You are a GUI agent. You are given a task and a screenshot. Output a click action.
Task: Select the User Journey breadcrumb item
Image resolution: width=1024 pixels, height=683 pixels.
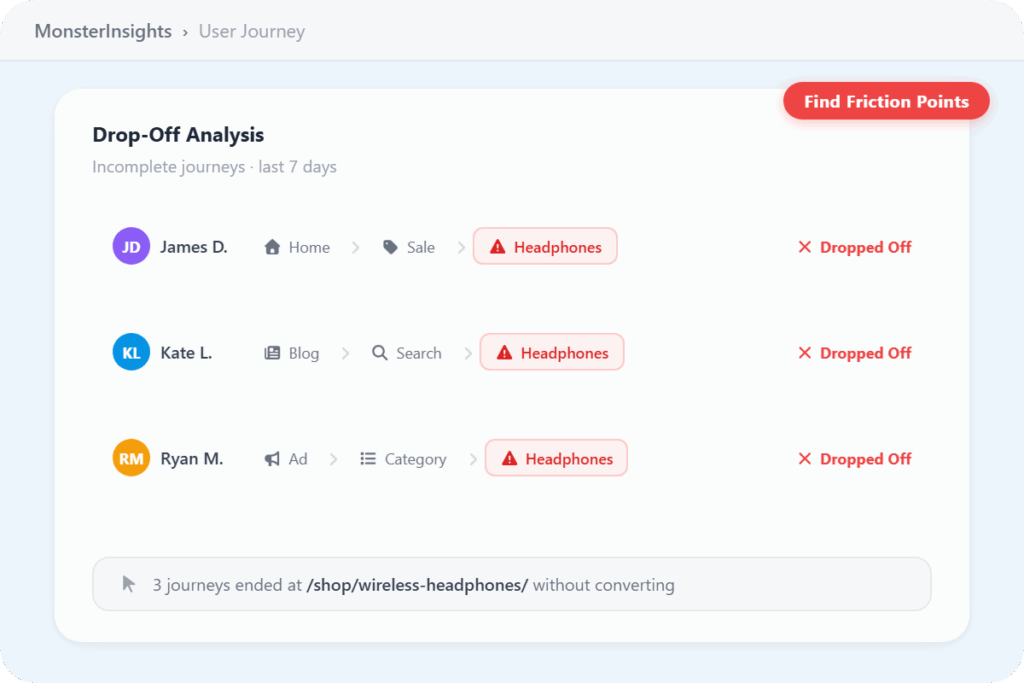(x=251, y=31)
